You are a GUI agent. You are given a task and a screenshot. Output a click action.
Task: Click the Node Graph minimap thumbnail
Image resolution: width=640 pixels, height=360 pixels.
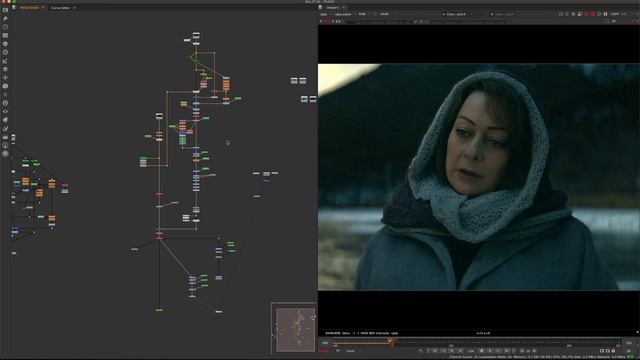296,330
